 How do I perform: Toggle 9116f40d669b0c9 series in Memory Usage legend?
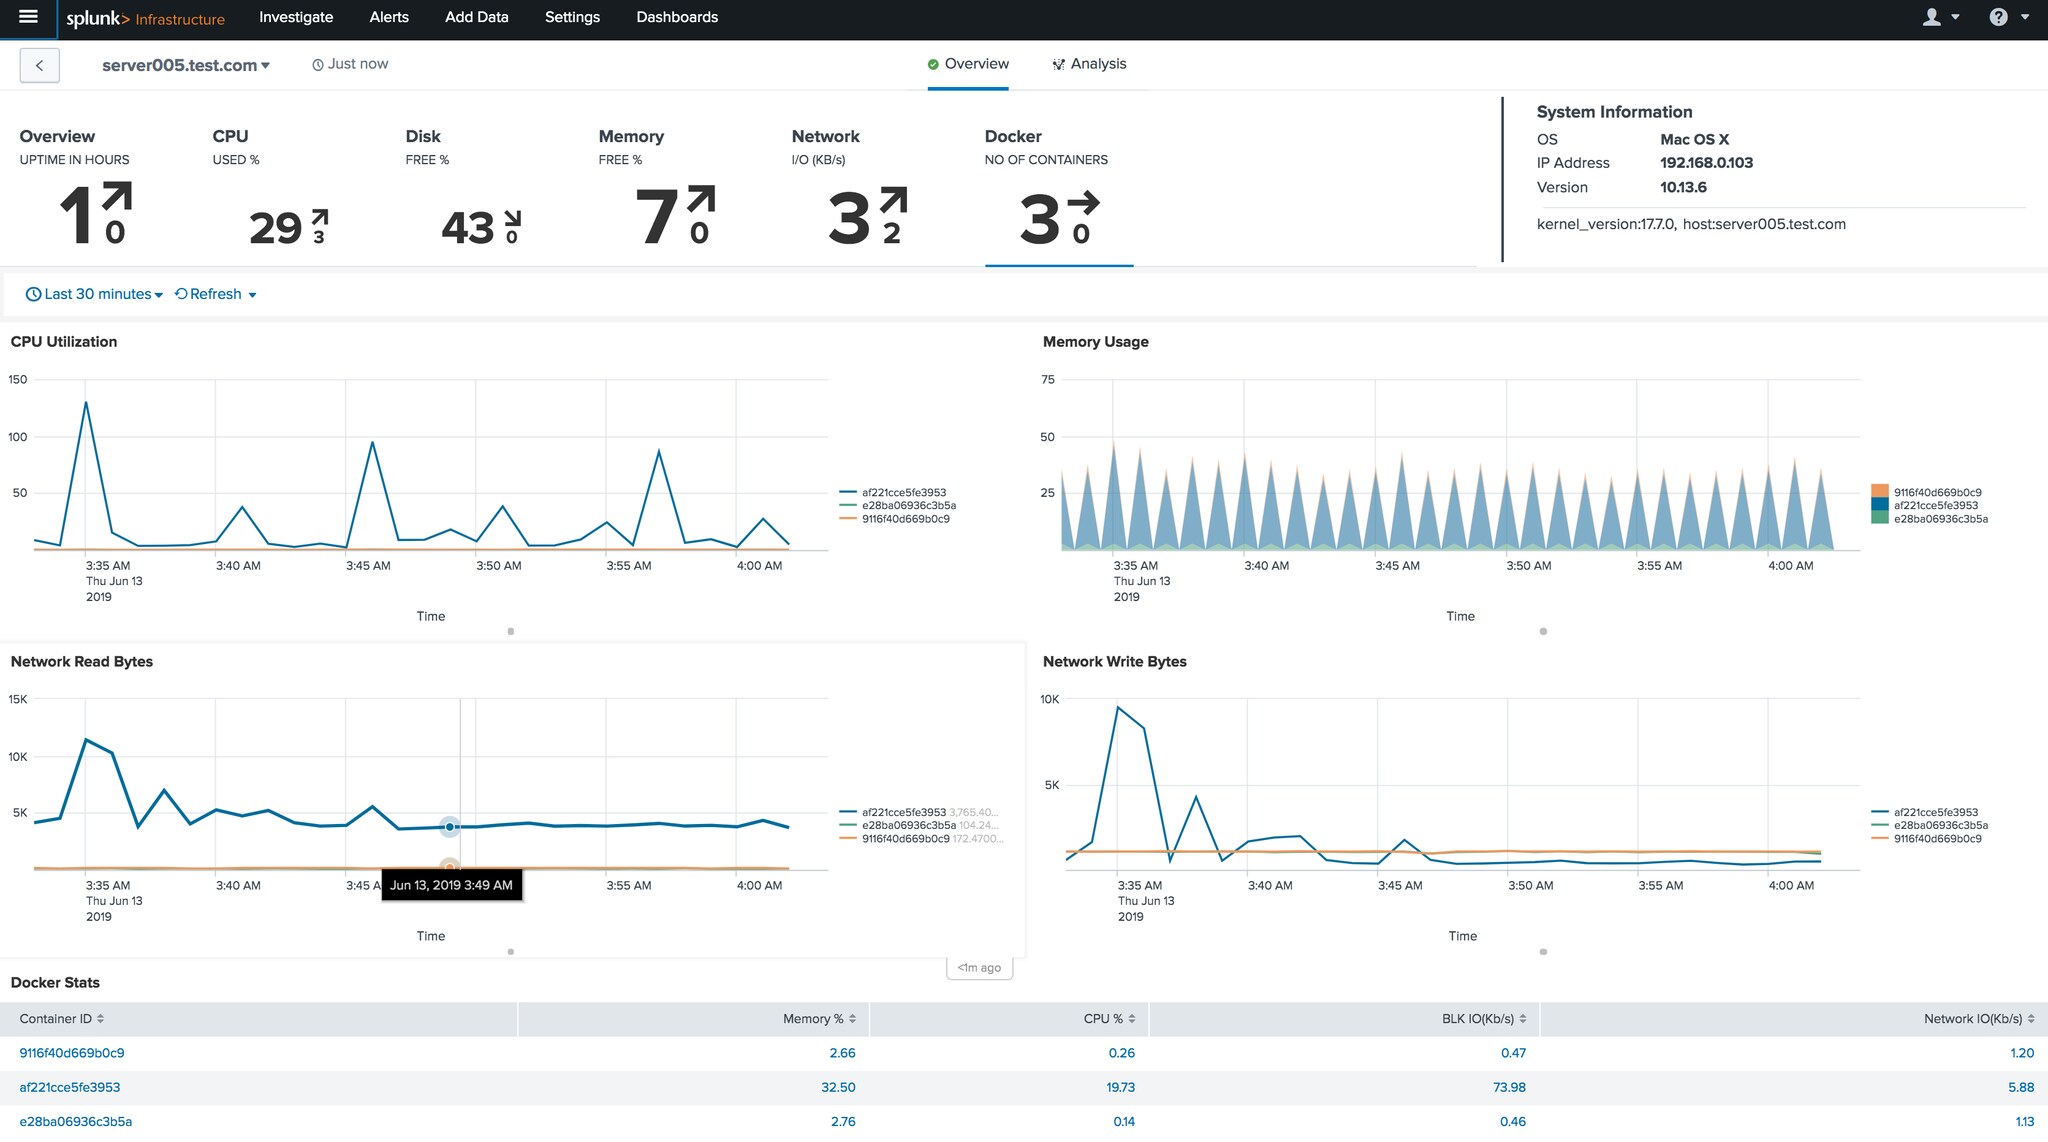coord(1937,492)
